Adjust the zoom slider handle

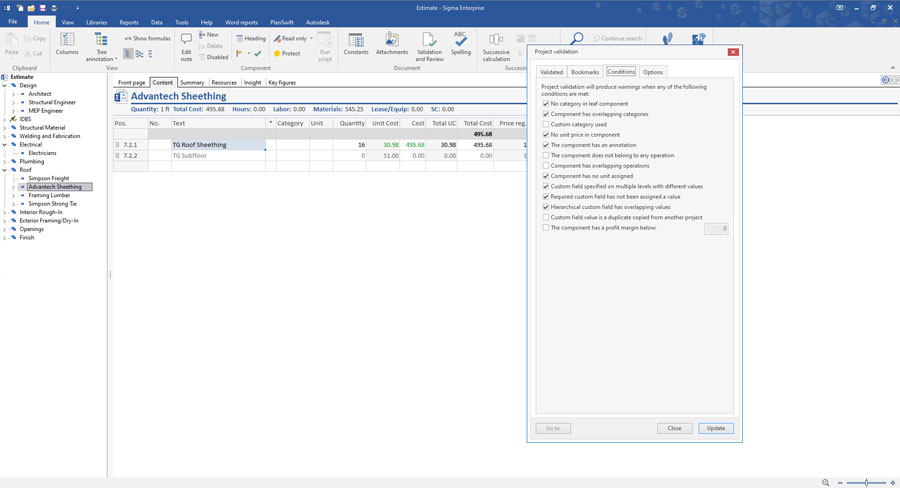(x=866, y=483)
